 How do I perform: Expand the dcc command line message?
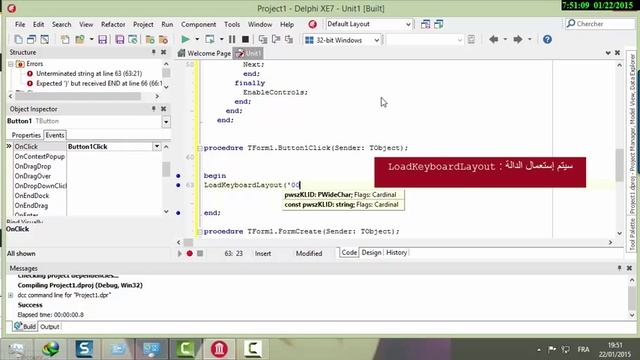(11, 295)
